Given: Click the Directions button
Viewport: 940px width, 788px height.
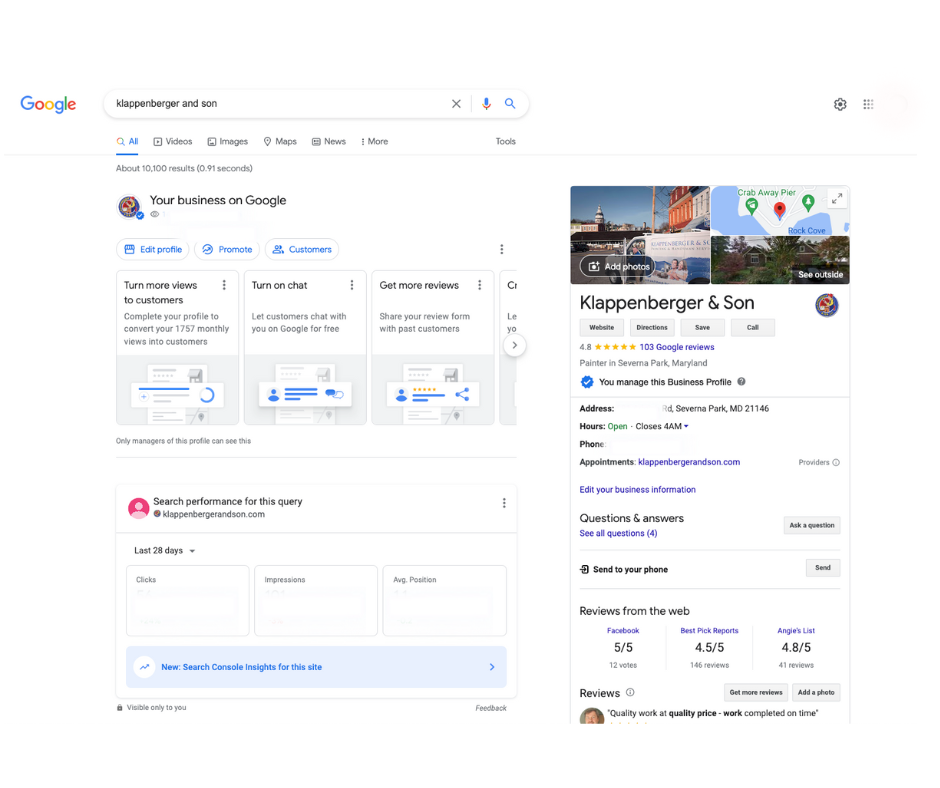Looking at the screenshot, I should tap(652, 327).
